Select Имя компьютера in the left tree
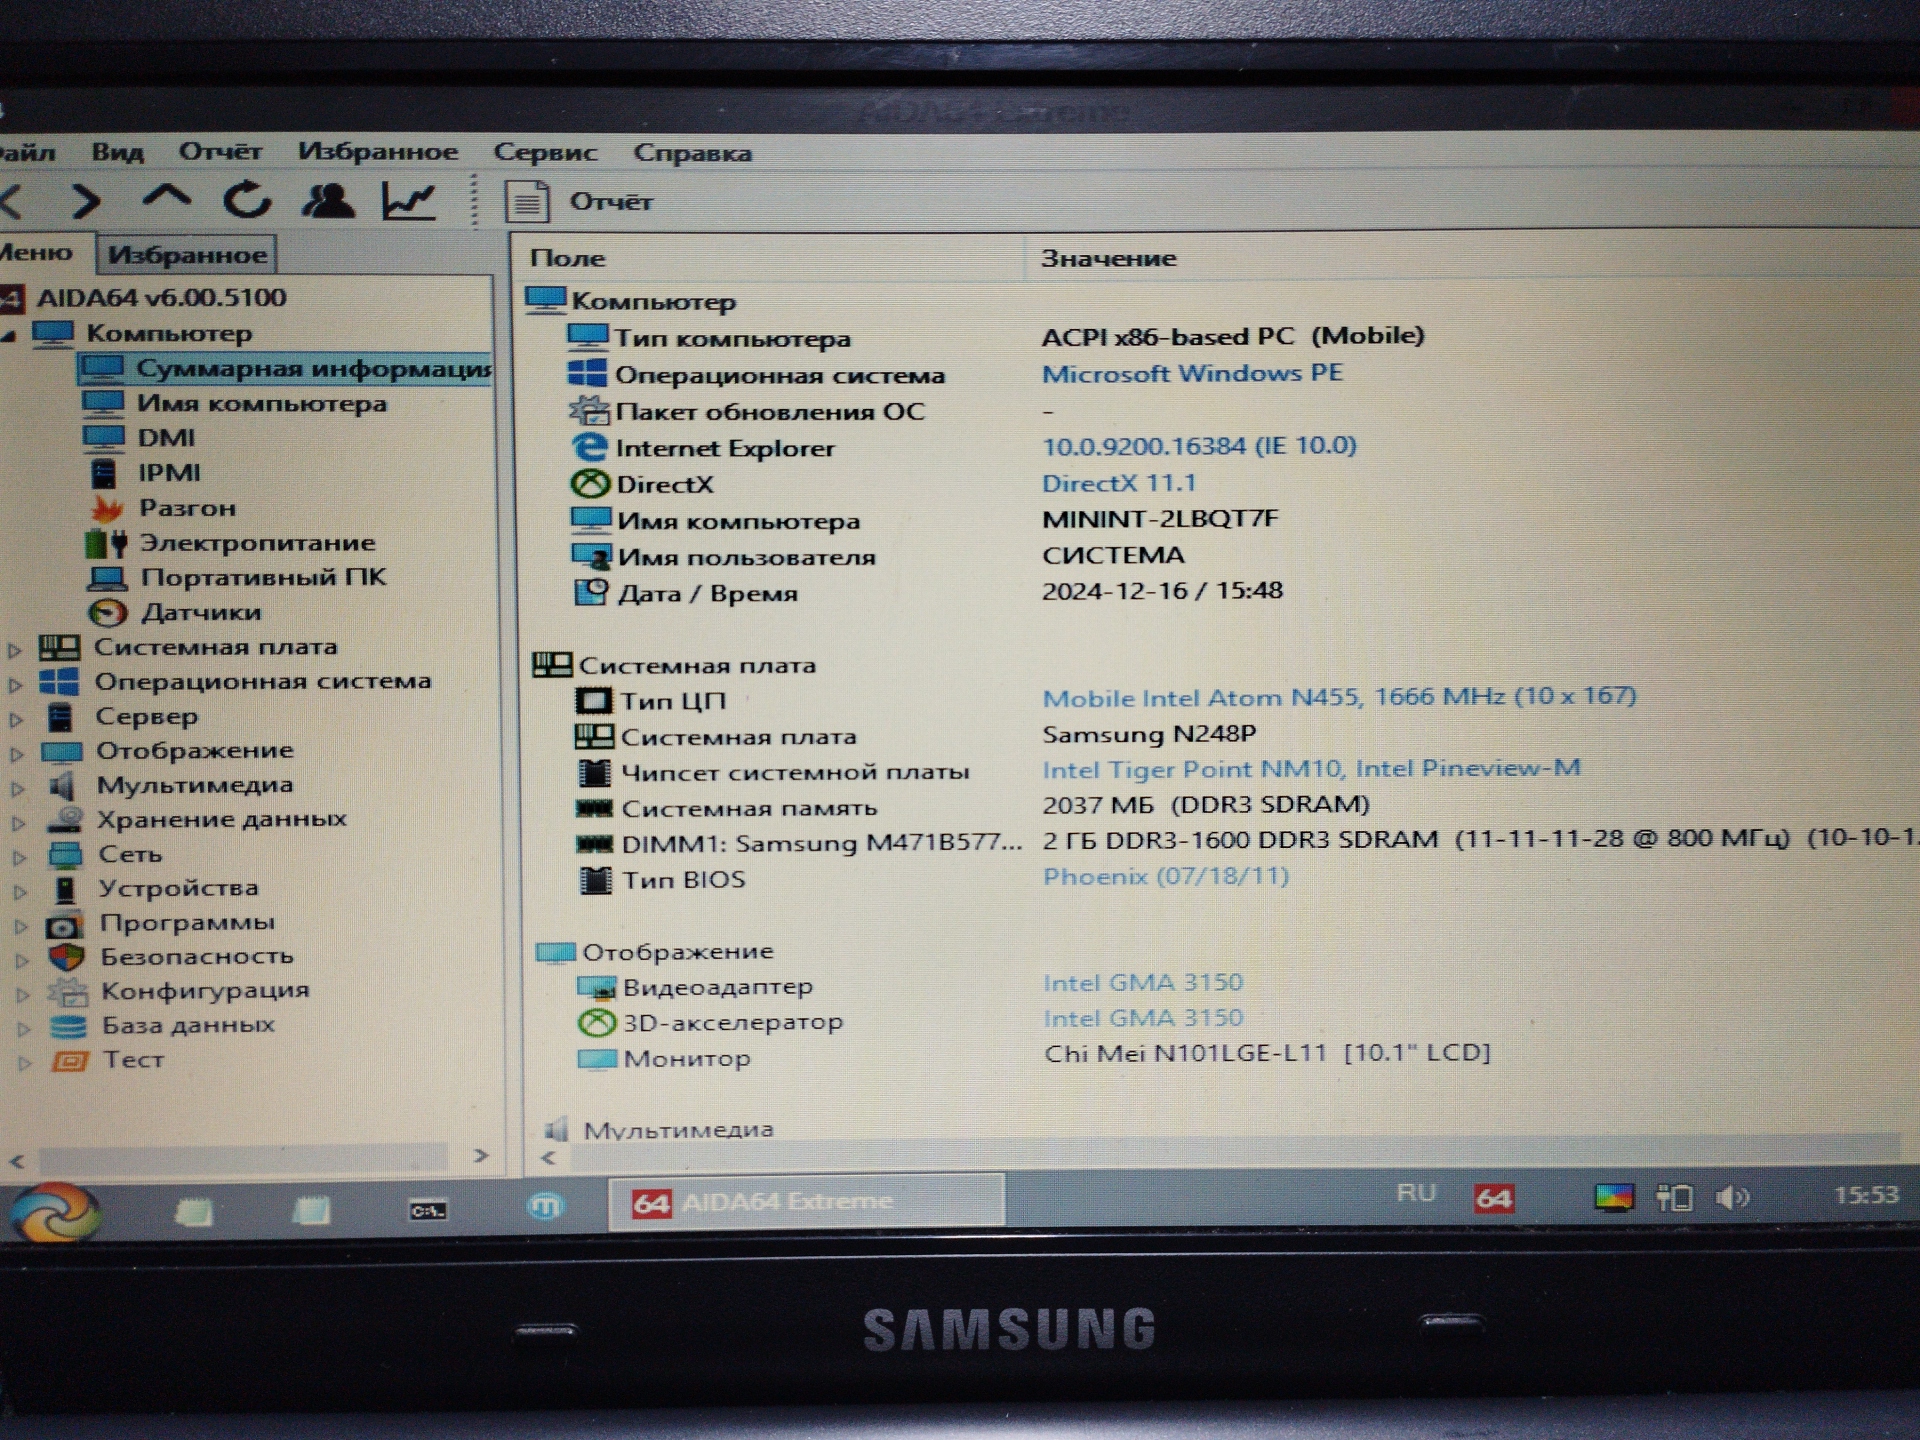The width and height of the screenshot is (1920, 1440). tap(235, 404)
